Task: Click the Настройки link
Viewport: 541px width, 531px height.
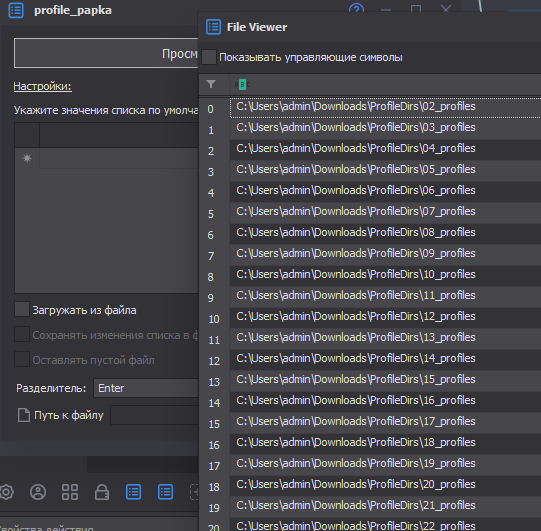Action: (x=42, y=86)
